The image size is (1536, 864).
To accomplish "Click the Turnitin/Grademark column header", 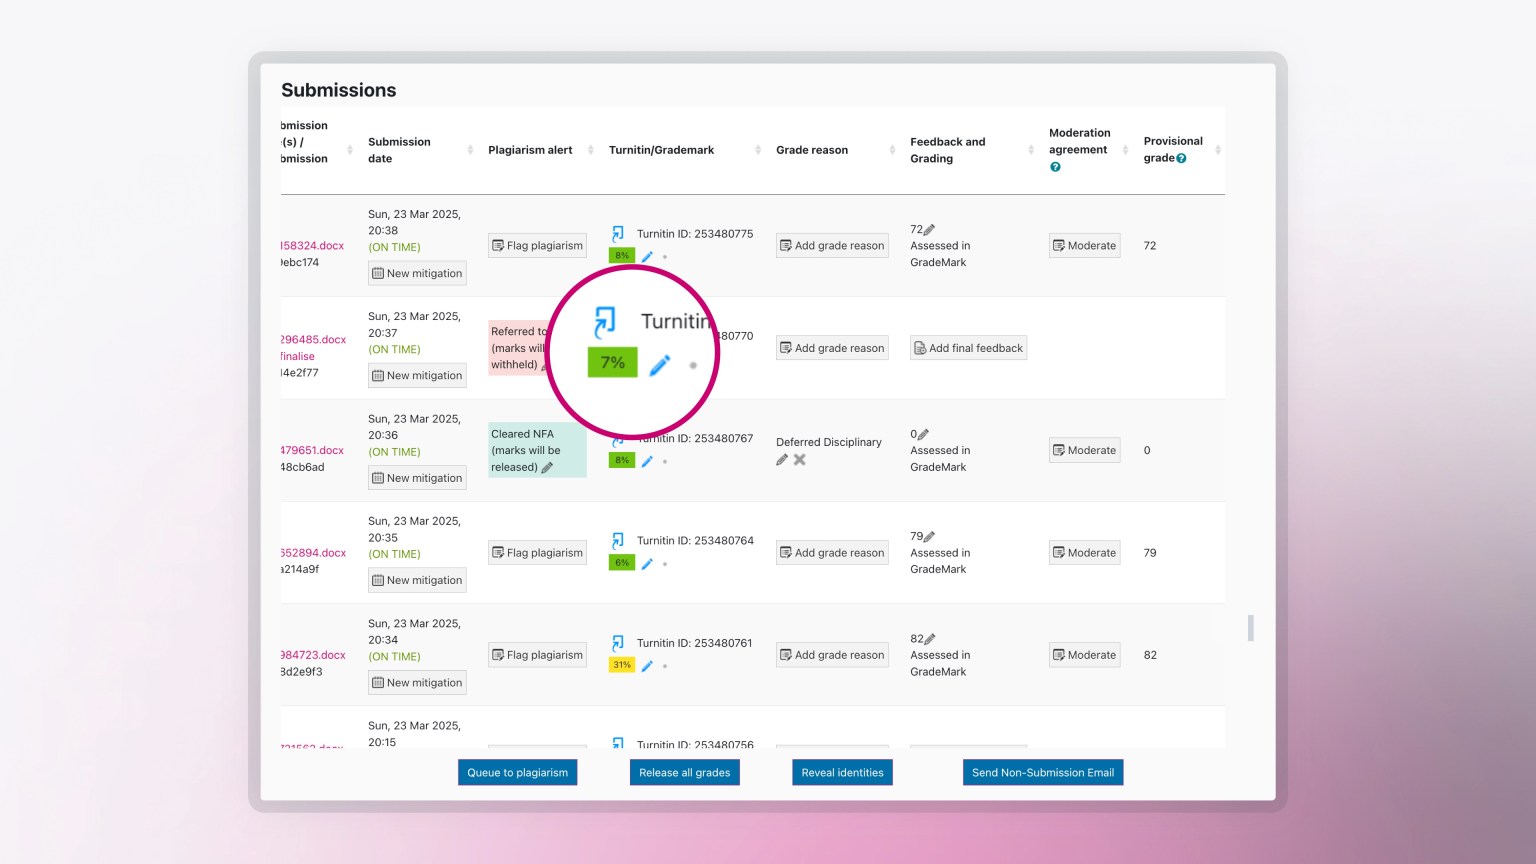I will (x=661, y=150).
